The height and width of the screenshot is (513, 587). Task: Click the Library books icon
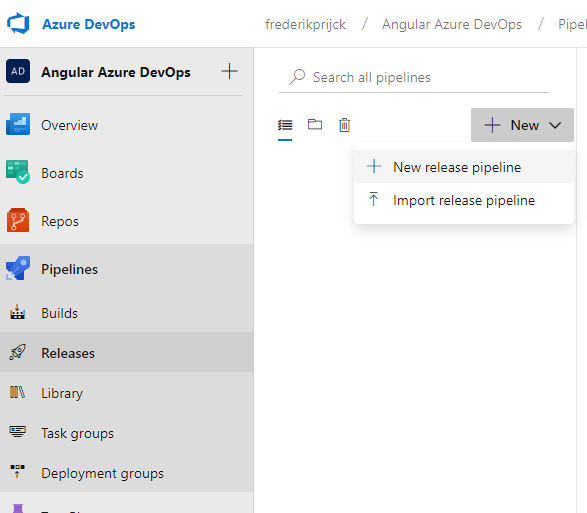coord(17,392)
